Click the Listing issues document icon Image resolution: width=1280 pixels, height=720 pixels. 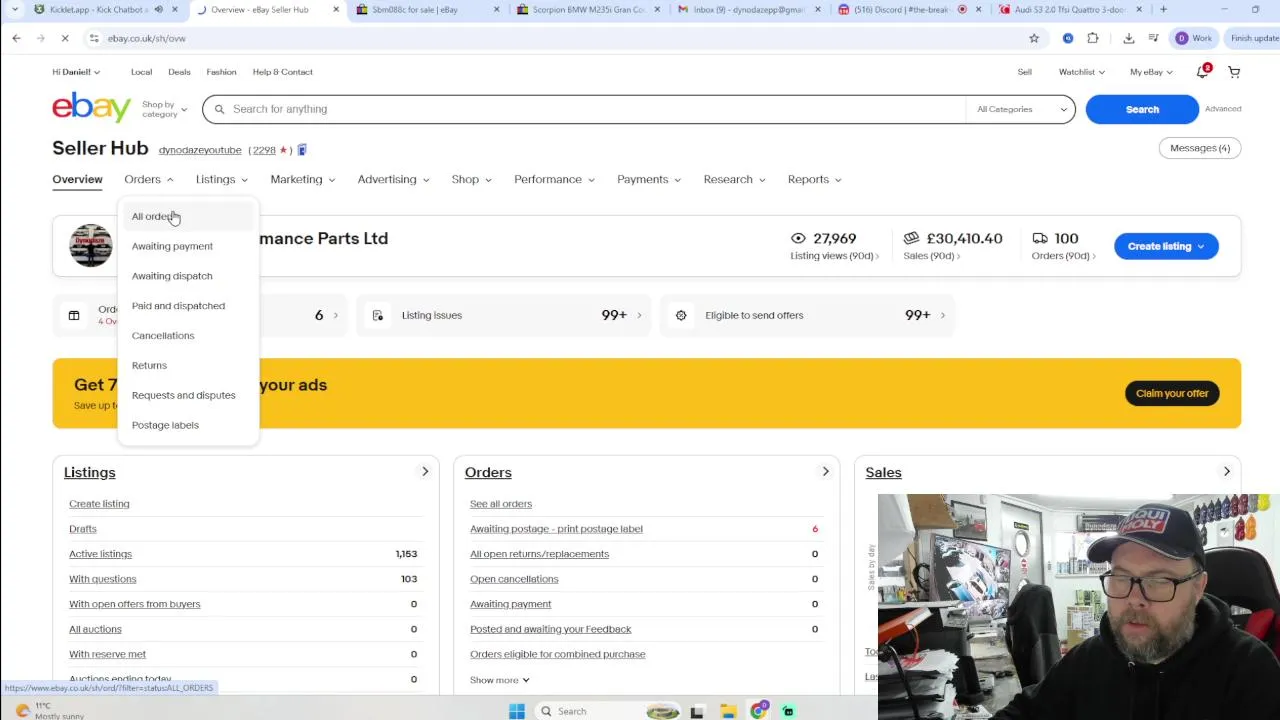378,315
